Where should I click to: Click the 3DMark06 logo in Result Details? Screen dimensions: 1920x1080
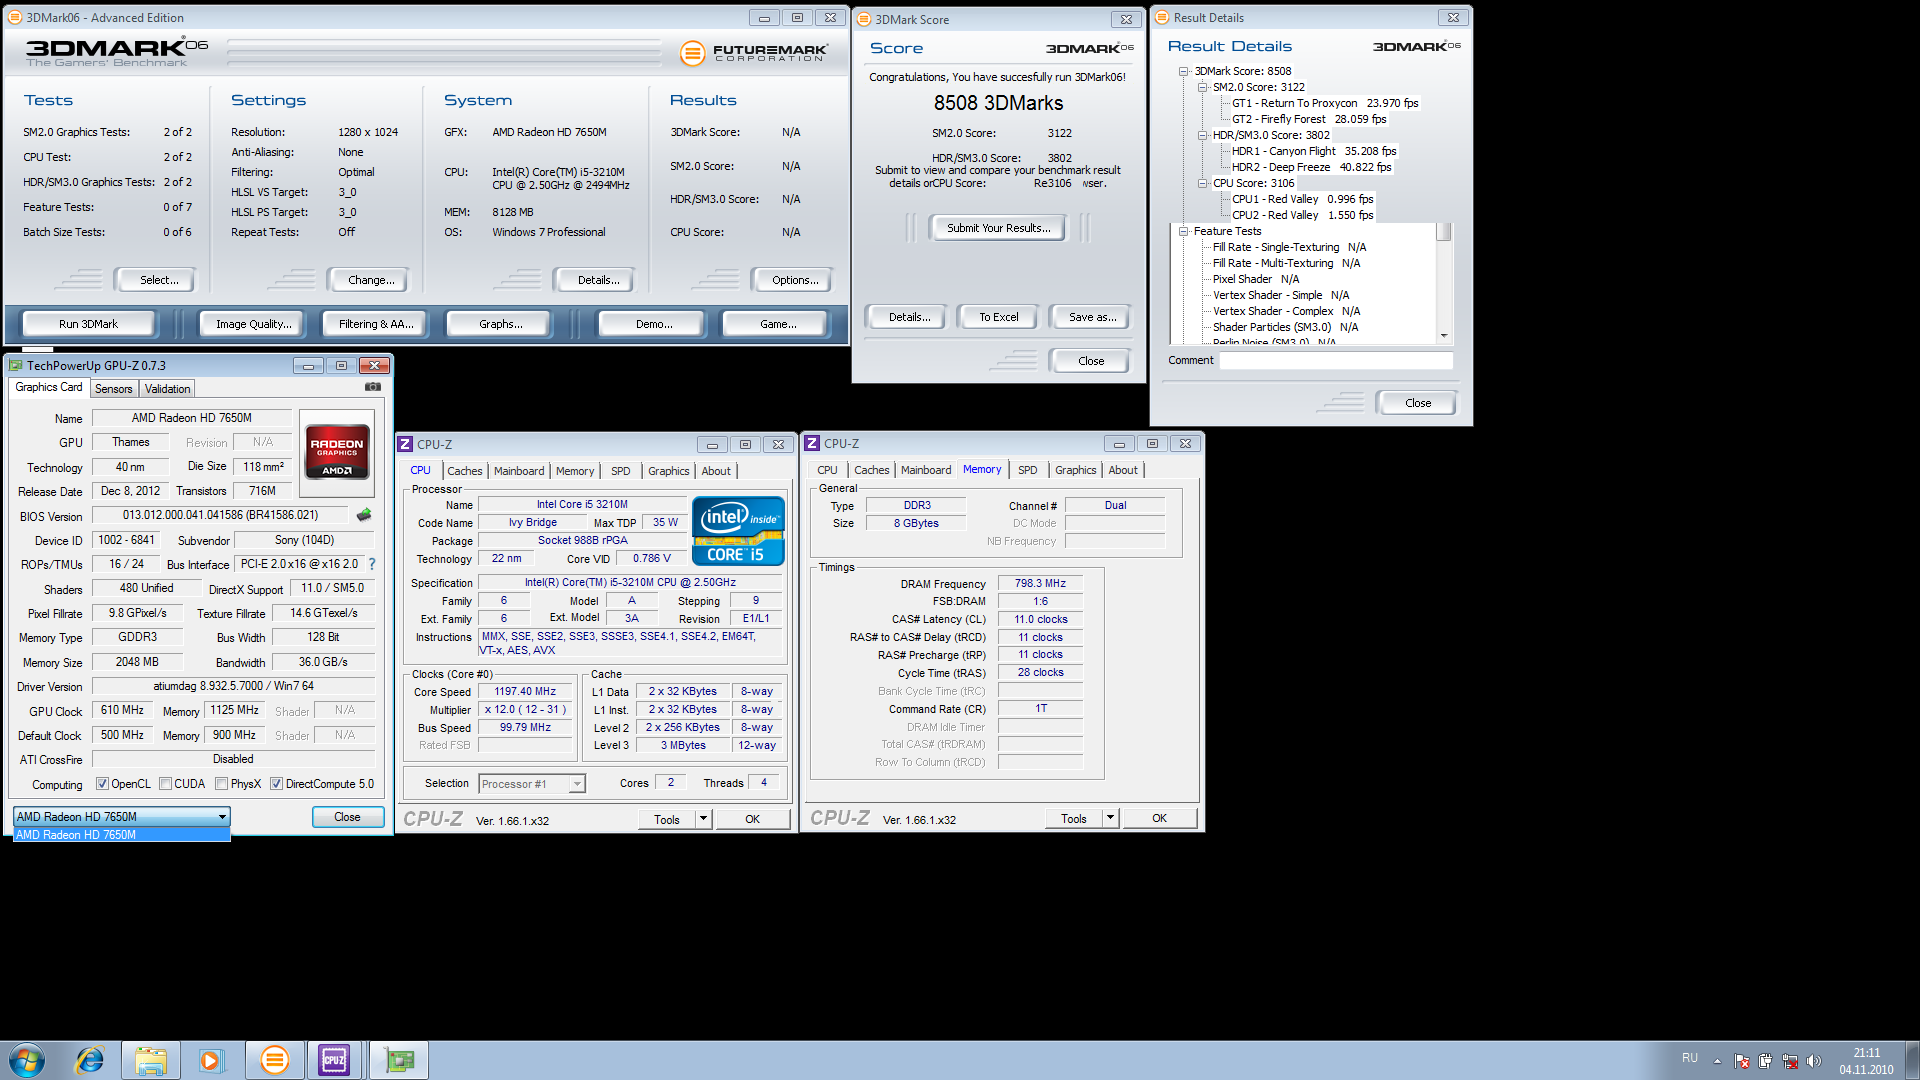(1416, 46)
